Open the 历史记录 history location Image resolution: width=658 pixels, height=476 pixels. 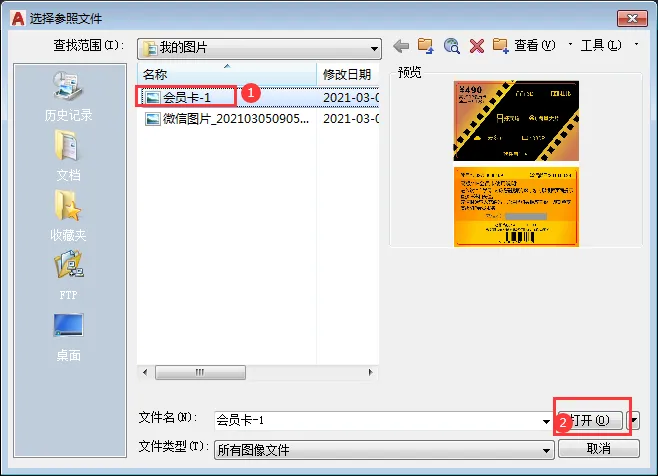(68, 97)
